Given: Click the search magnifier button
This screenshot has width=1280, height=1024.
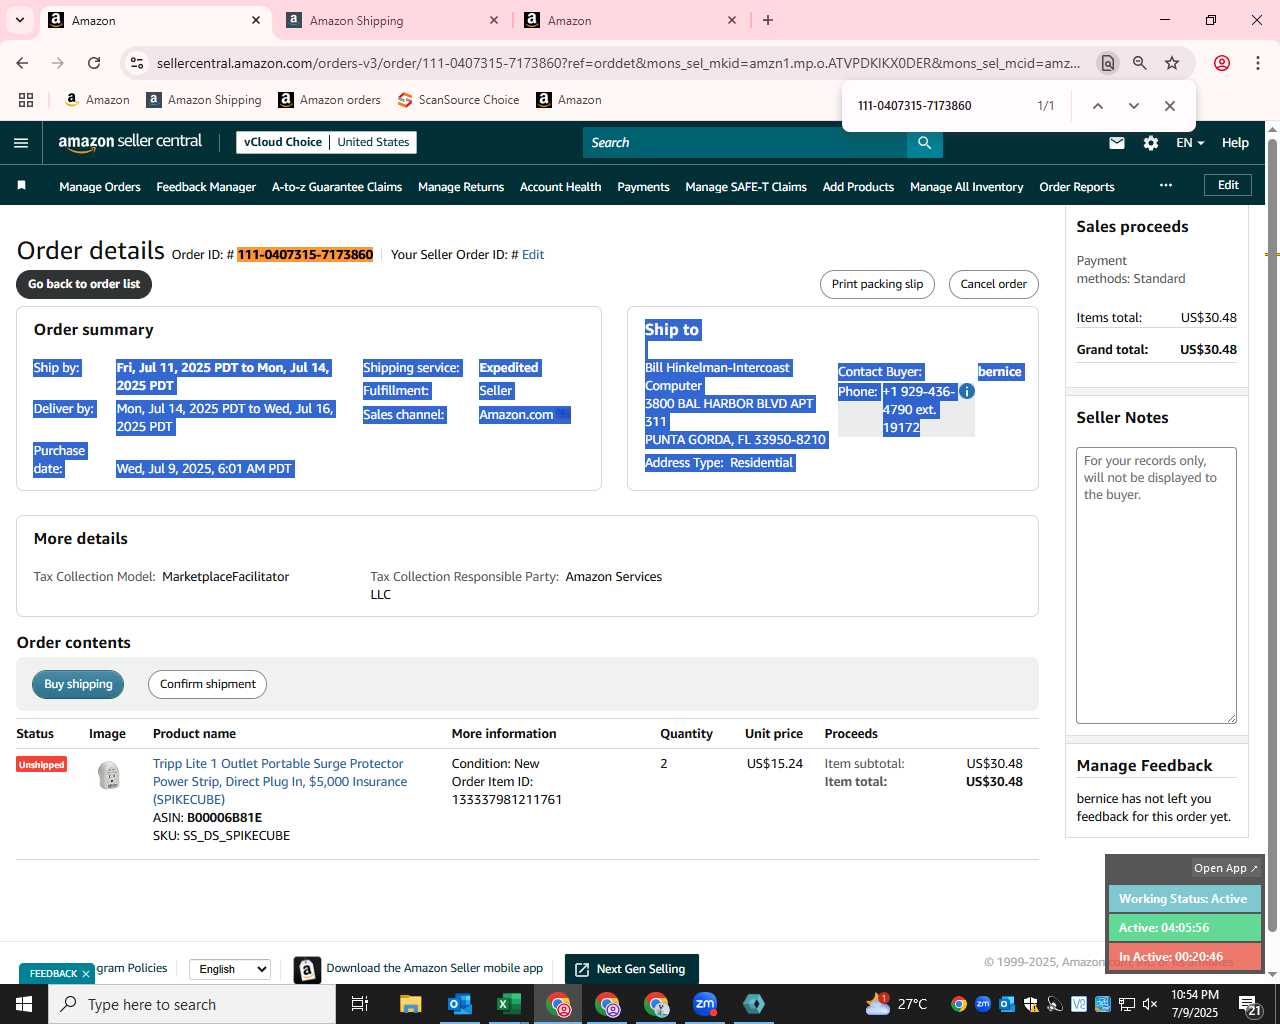Looking at the screenshot, I should (925, 143).
